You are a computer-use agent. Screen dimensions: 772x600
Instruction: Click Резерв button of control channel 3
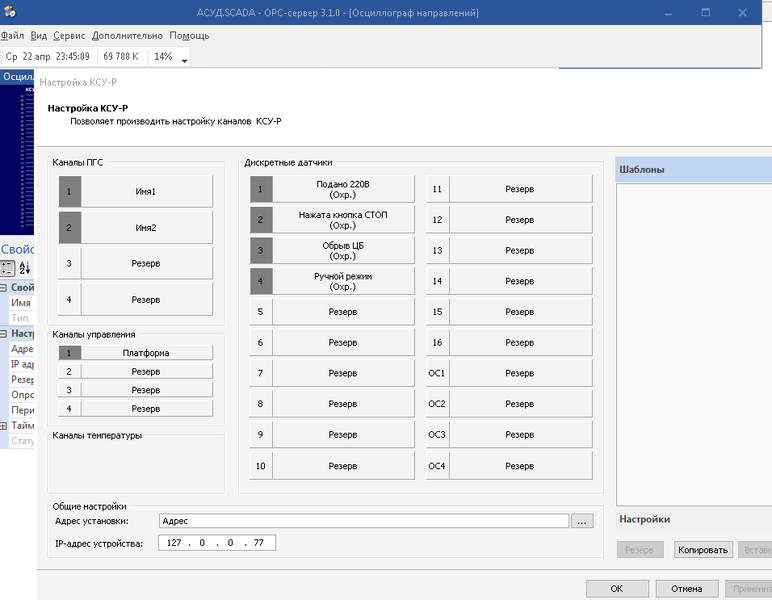click(147, 390)
